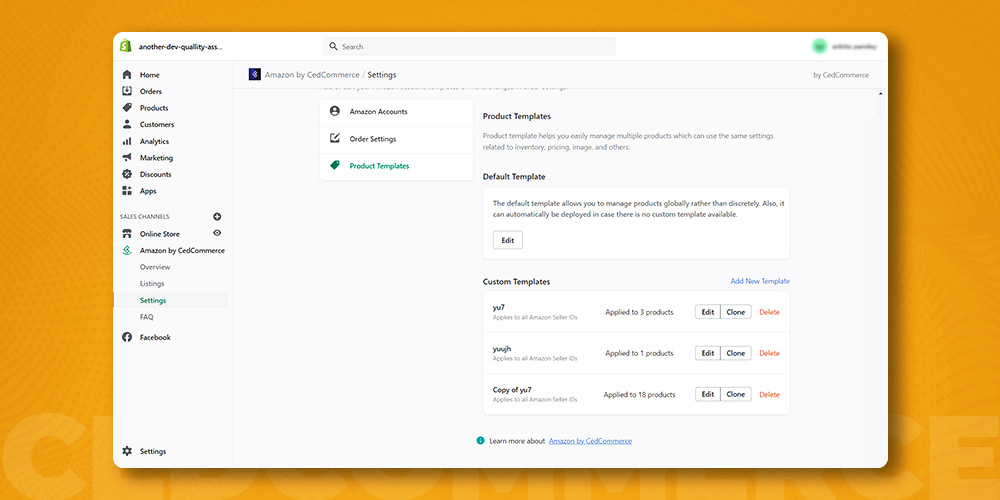The image size is (1000, 500).
Task: Switch to Amazon Accounts tab
Action: (x=396, y=112)
